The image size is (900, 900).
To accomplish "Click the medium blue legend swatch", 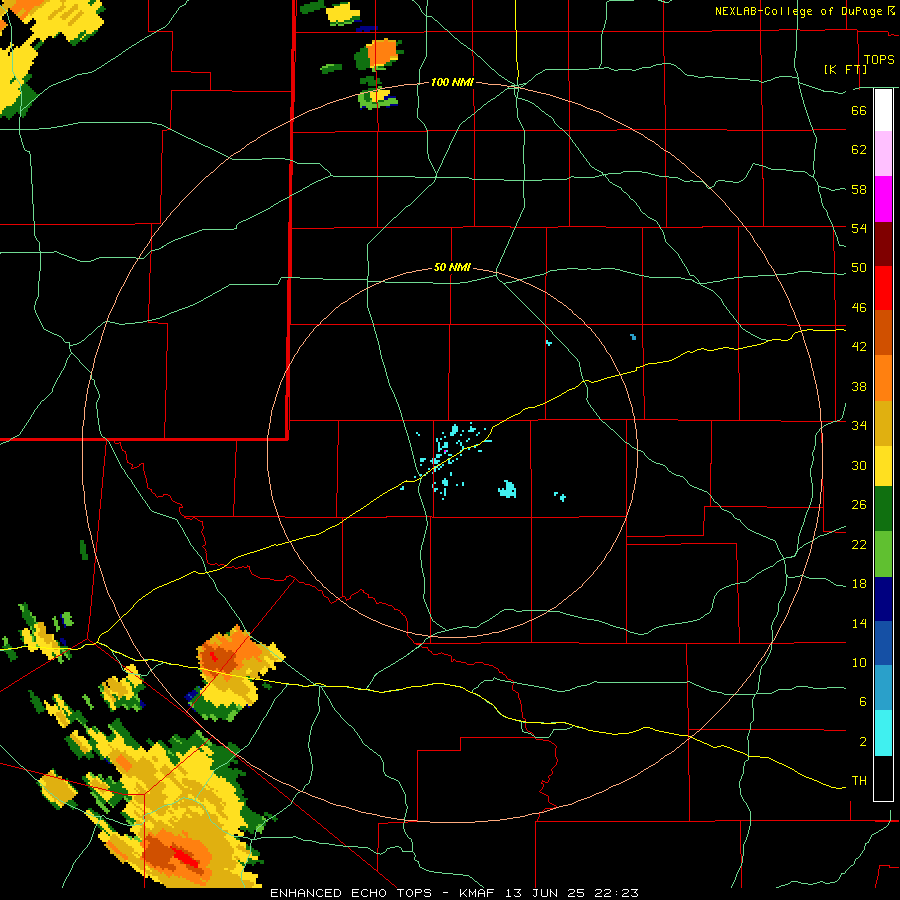I will 883,643.
